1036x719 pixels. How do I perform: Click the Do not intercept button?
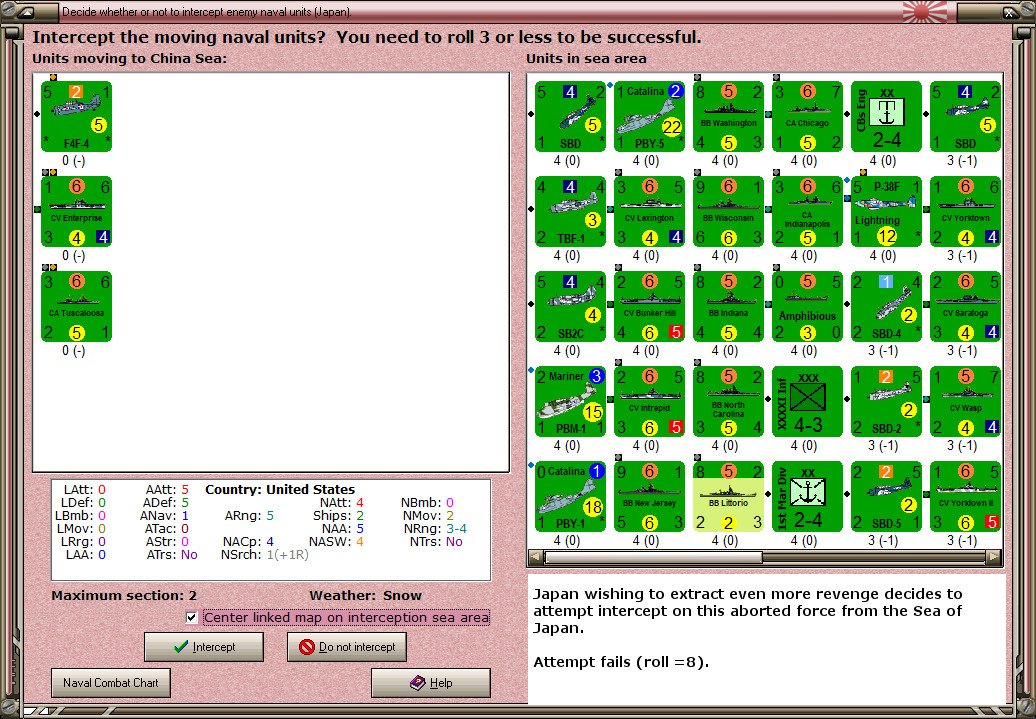347,647
